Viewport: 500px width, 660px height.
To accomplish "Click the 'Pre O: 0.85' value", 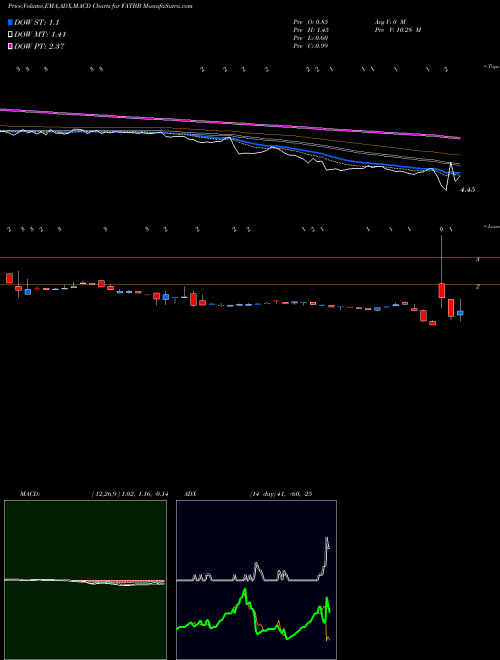I will (311, 21).
